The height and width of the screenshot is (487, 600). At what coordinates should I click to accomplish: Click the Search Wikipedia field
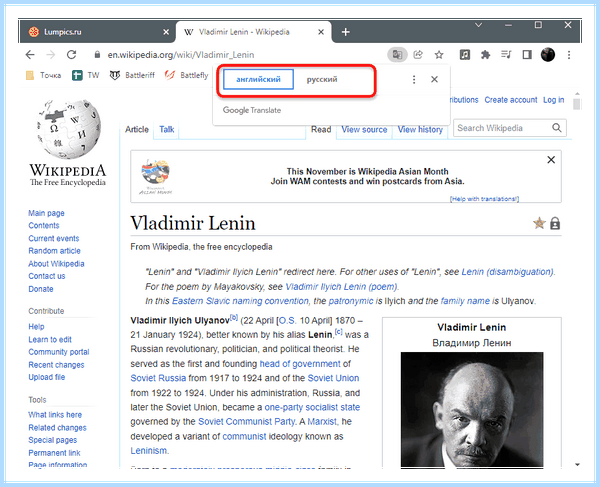point(502,128)
